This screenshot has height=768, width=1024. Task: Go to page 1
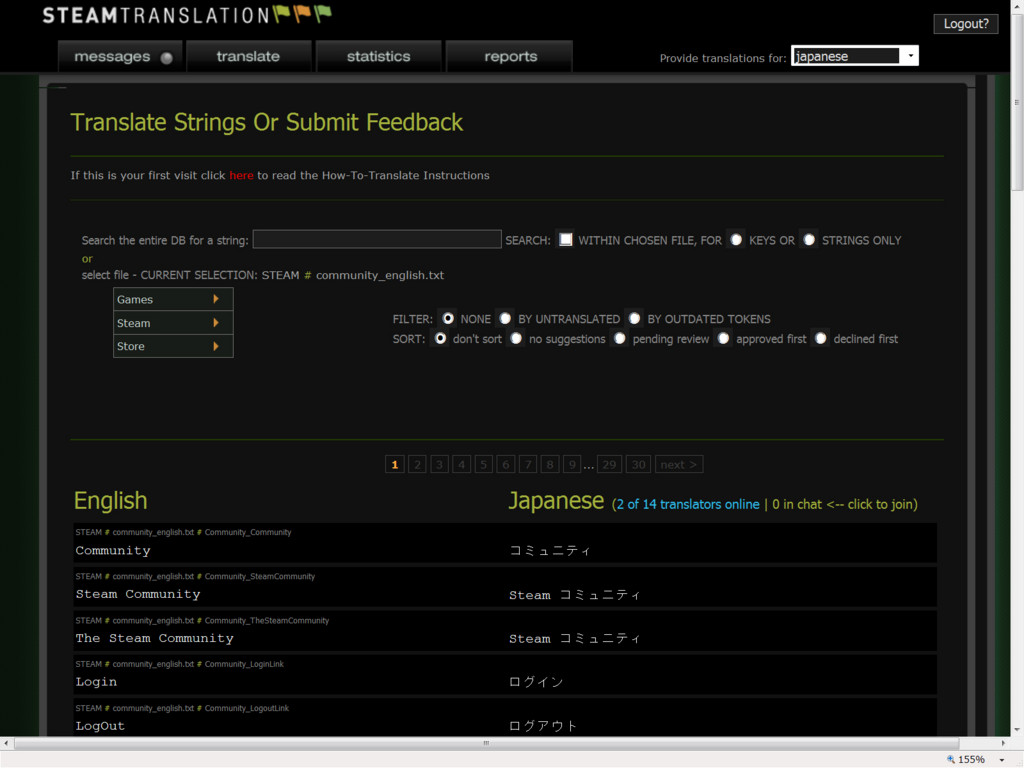[394, 464]
